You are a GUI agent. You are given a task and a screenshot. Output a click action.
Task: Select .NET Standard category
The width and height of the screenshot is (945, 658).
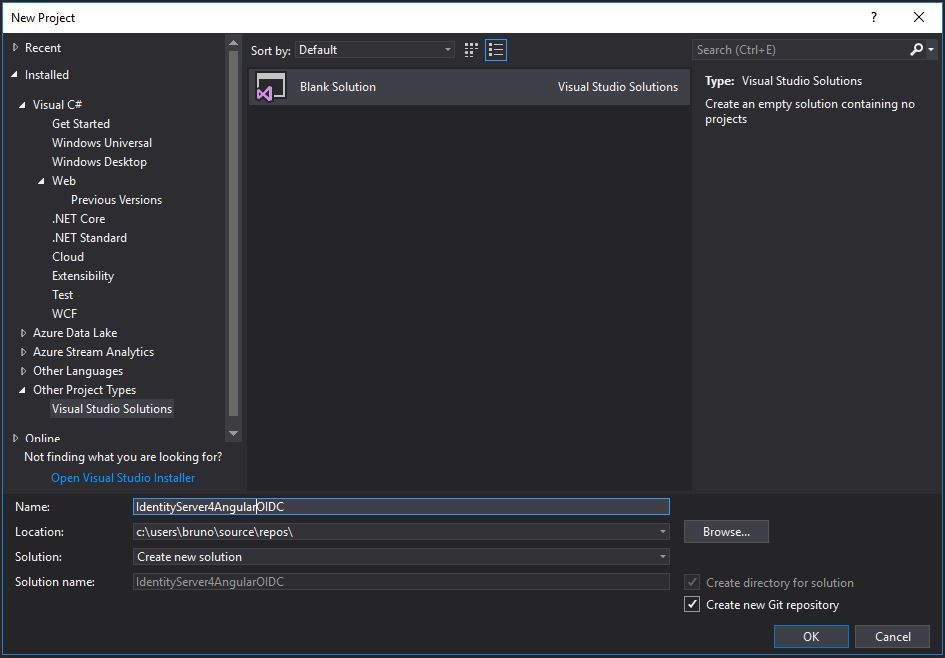point(89,237)
